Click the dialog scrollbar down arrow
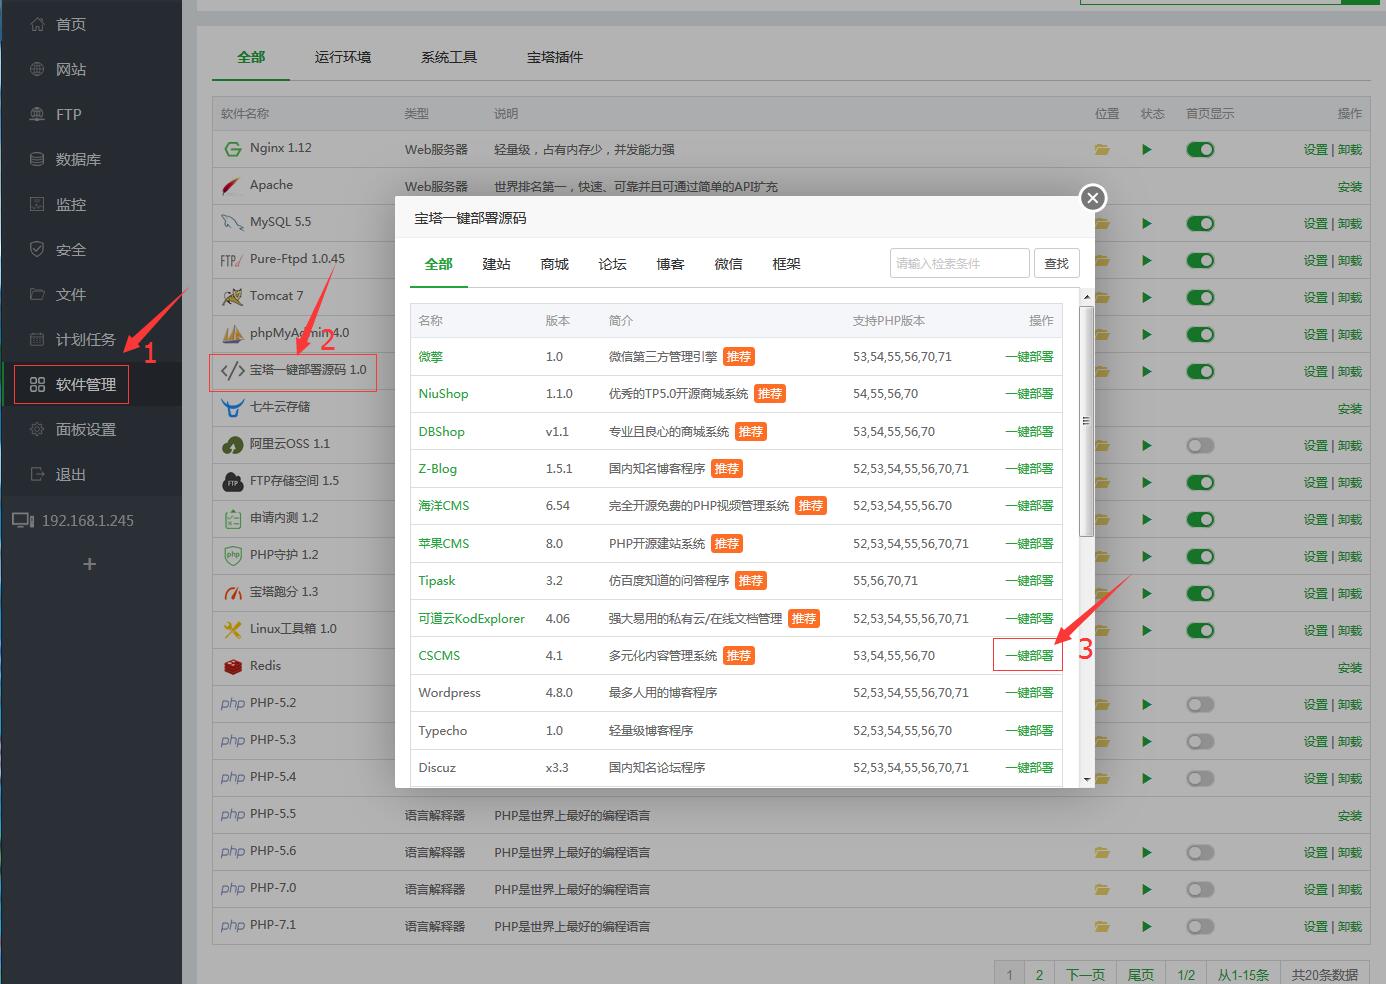This screenshot has width=1386, height=984. click(1086, 779)
